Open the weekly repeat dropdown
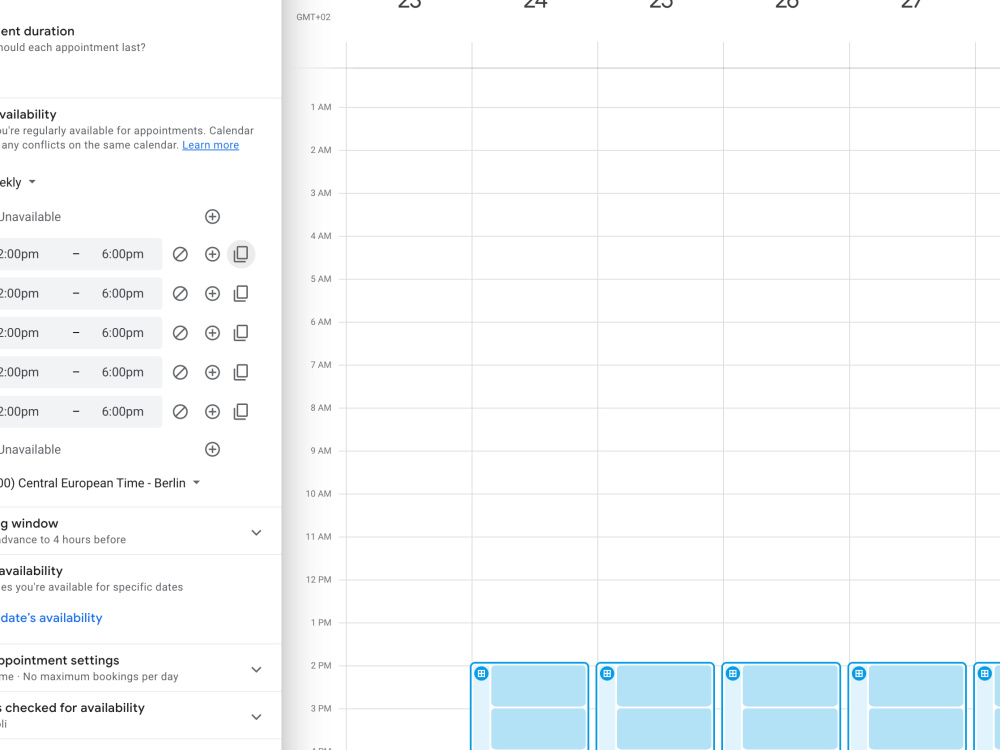 (18, 182)
